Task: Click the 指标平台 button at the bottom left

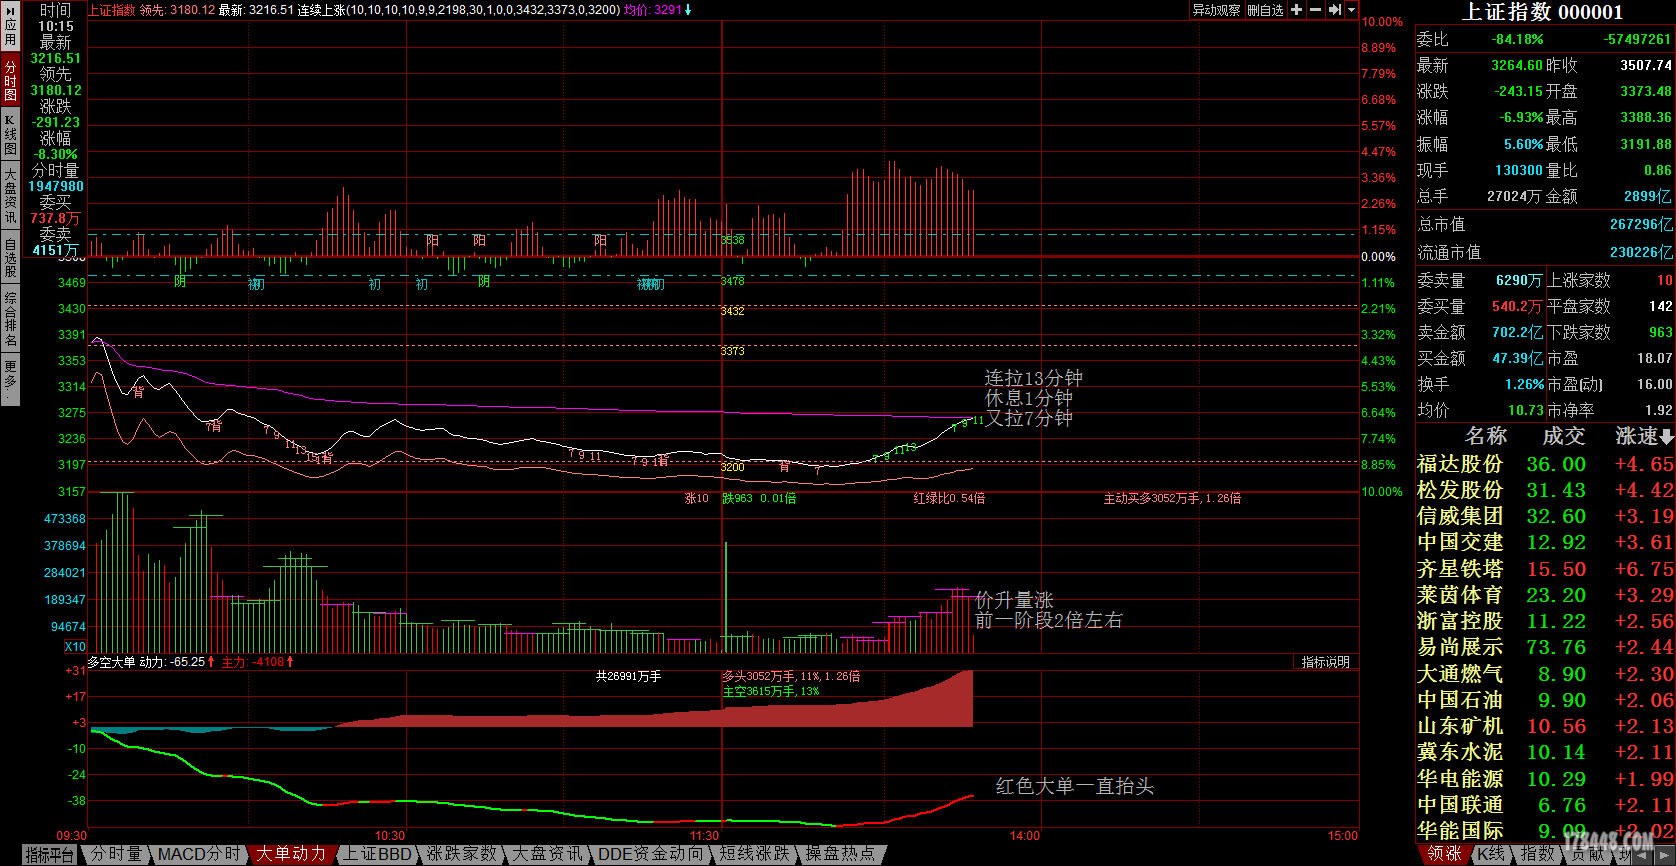Action: pos(50,855)
